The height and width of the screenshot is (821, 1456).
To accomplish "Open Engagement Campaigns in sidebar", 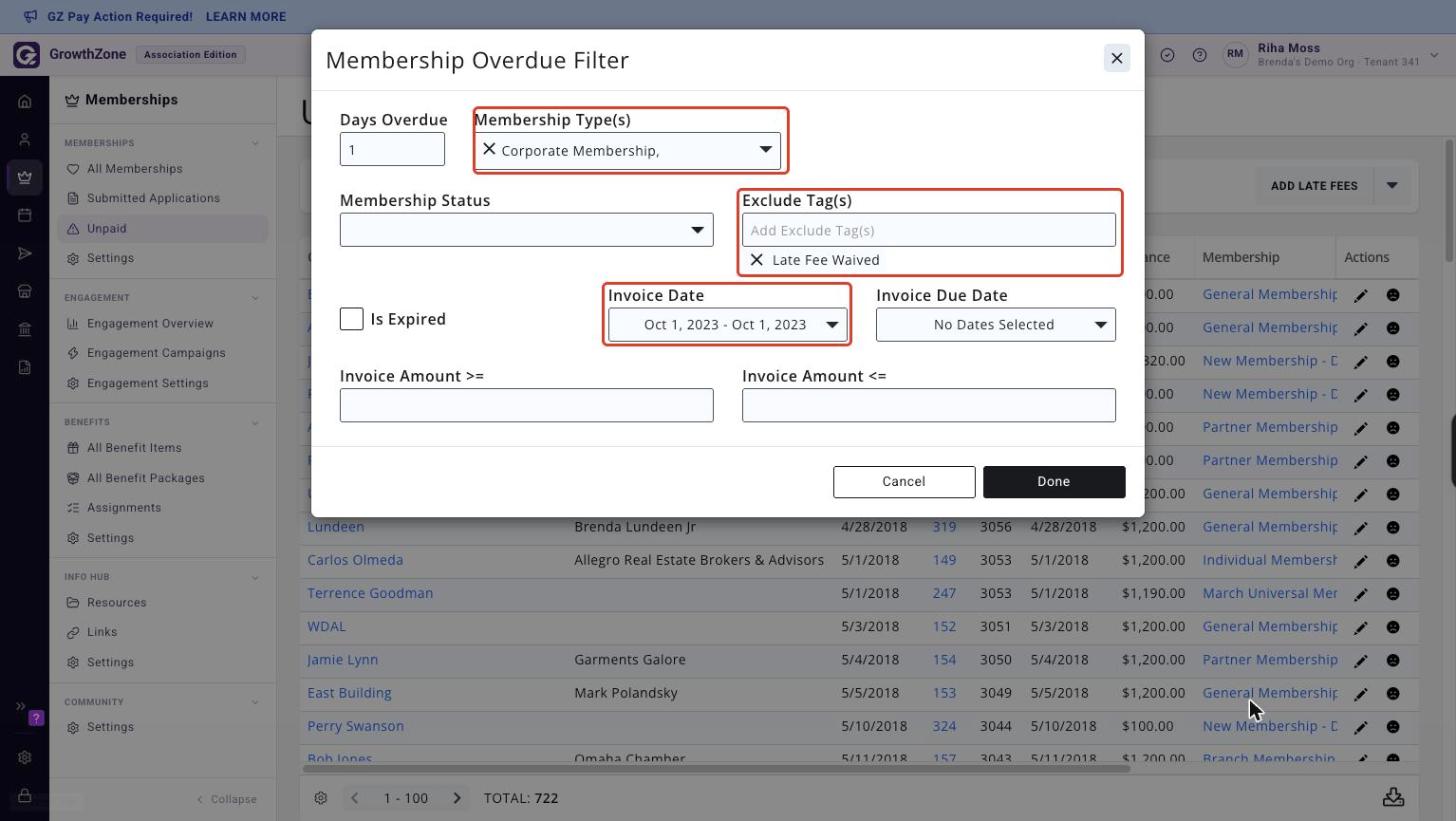I will coord(155,353).
